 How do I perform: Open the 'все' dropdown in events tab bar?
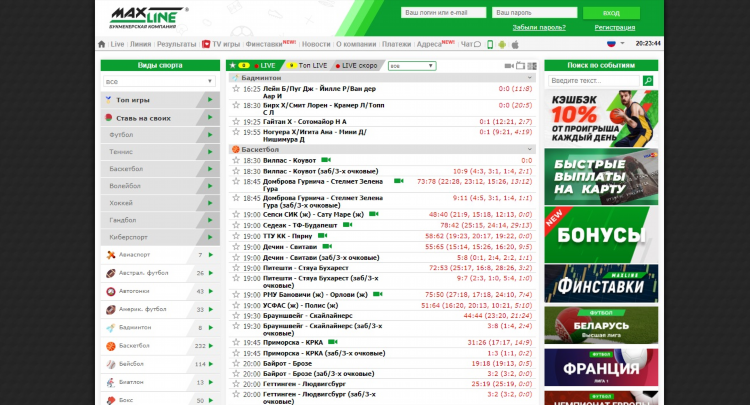coord(412,66)
